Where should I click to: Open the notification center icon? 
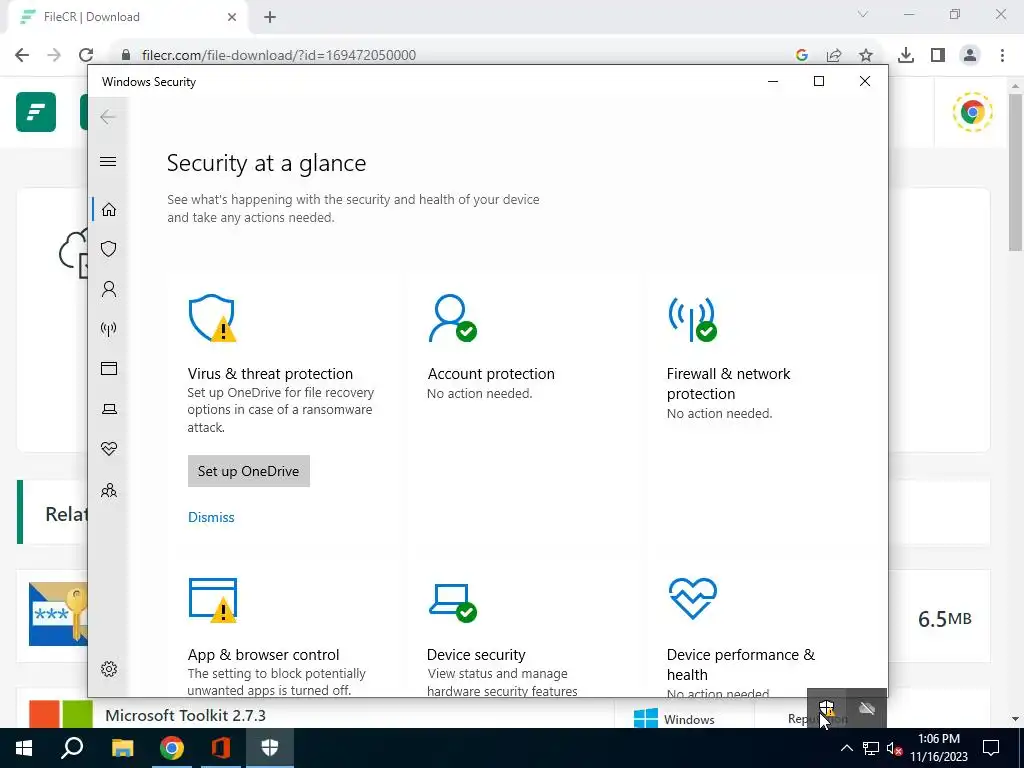[991, 748]
